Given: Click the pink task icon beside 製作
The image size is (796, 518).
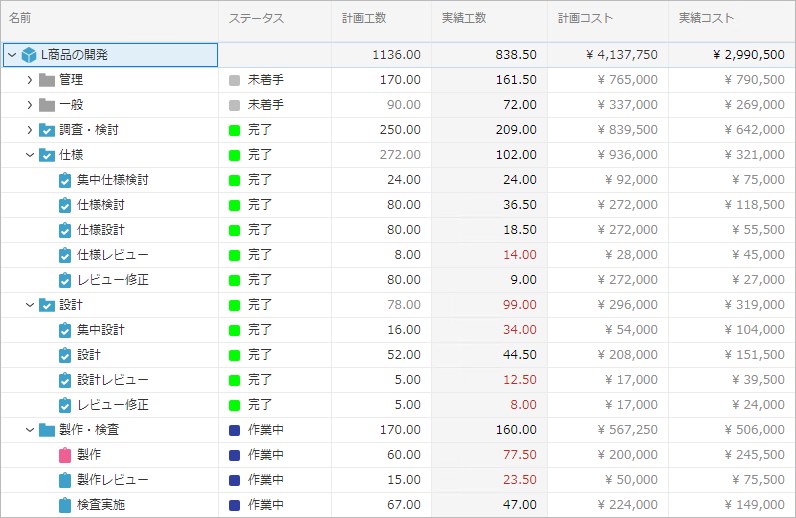Looking at the screenshot, I should coord(65,455).
